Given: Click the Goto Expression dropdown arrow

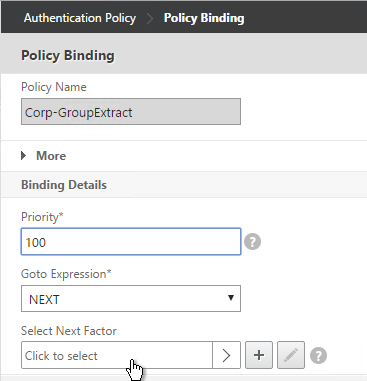Looking at the screenshot, I should coord(231,298).
